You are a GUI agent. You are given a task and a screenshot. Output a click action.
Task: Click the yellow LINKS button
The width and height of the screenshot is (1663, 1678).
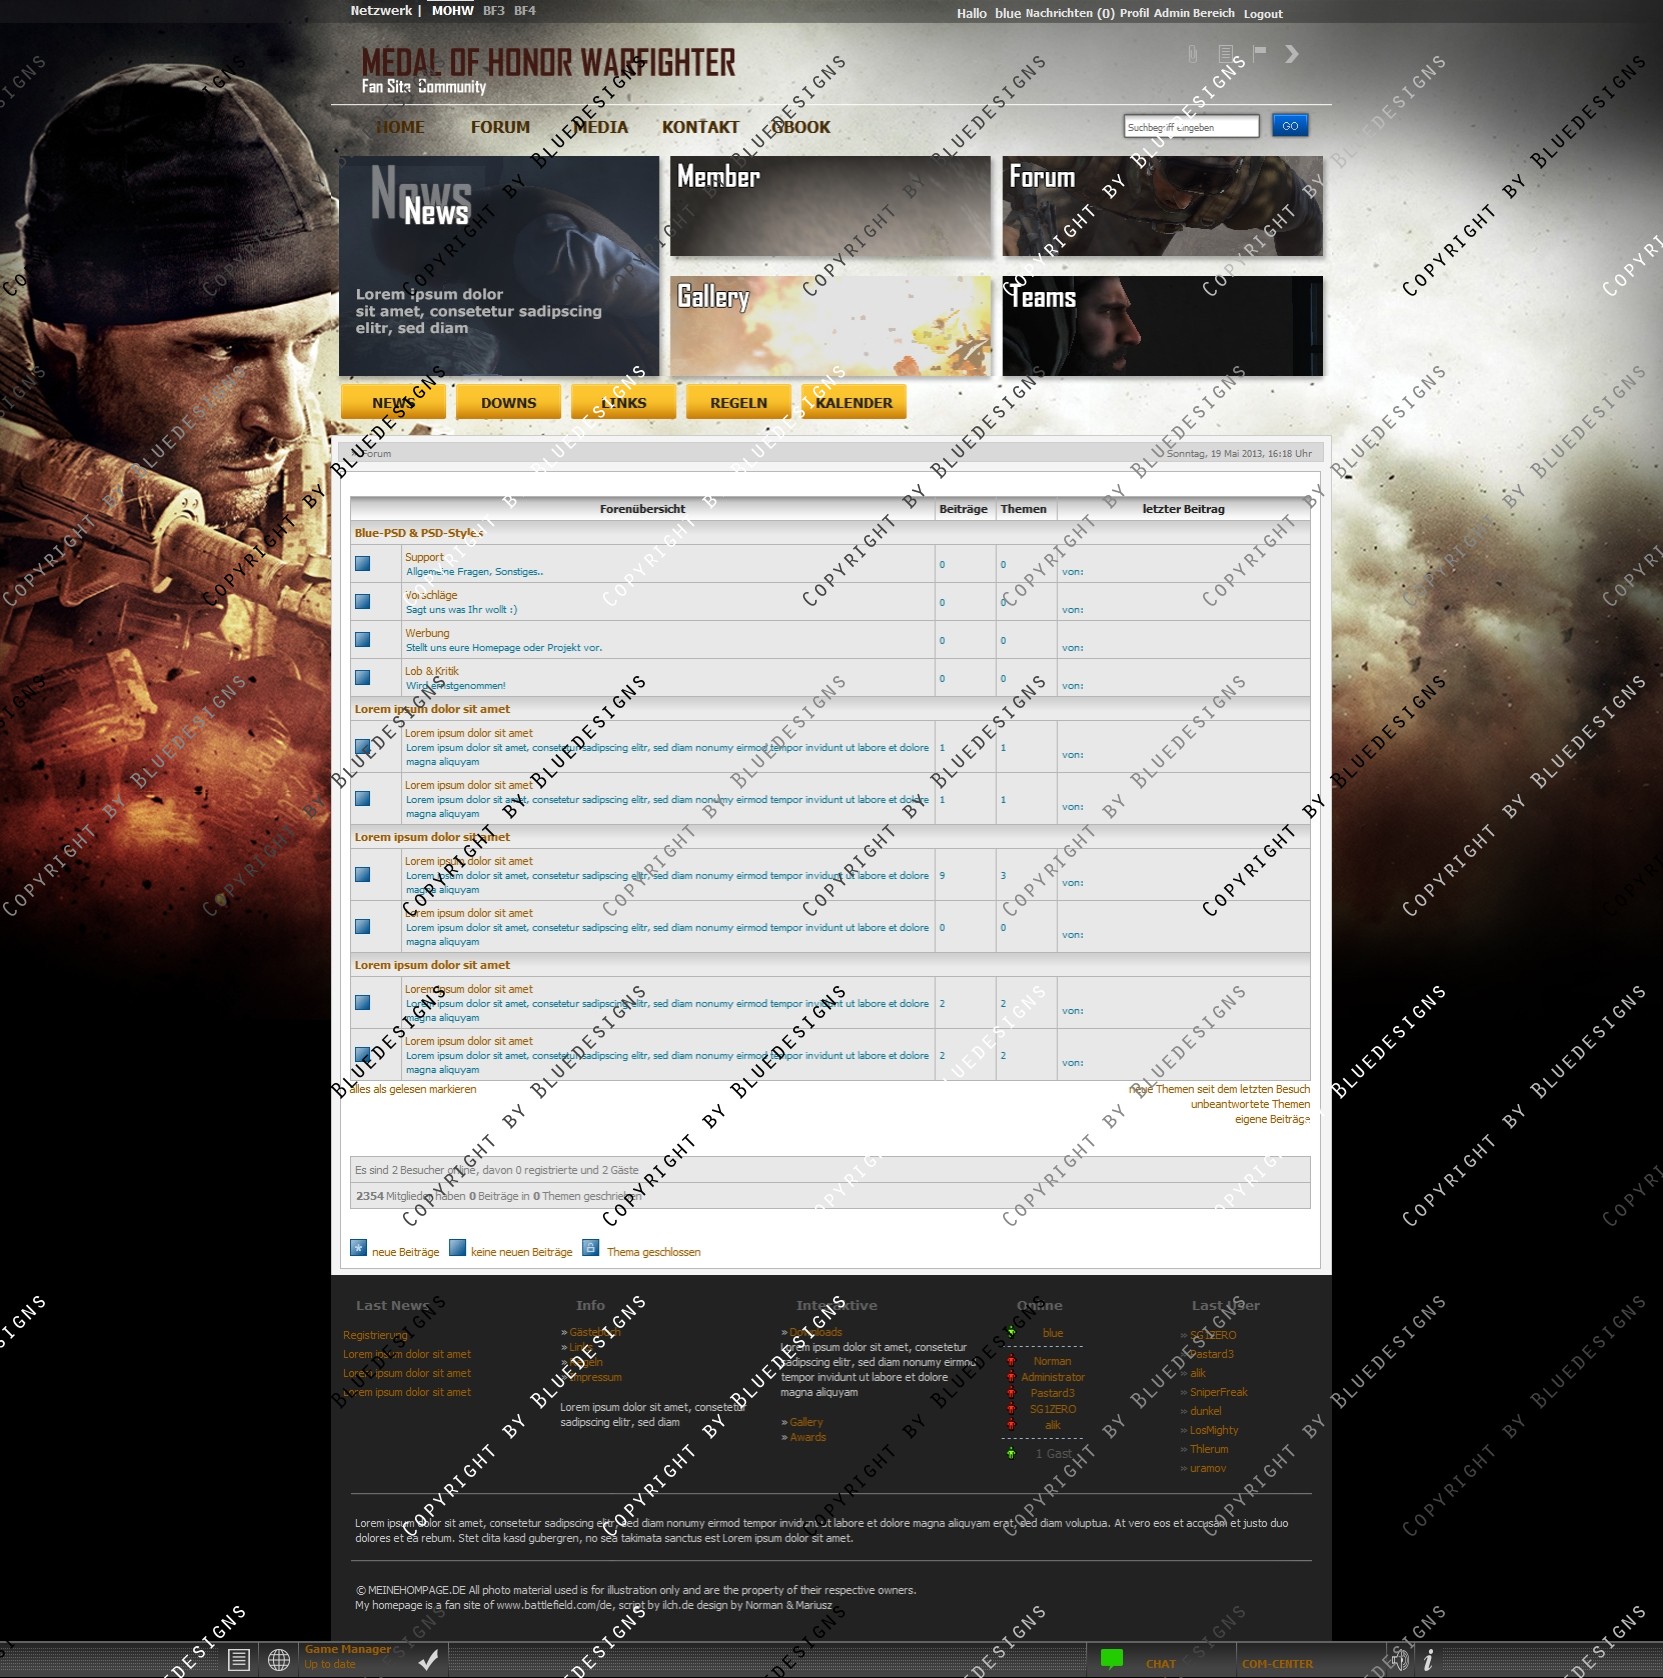click(x=623, y=402)
